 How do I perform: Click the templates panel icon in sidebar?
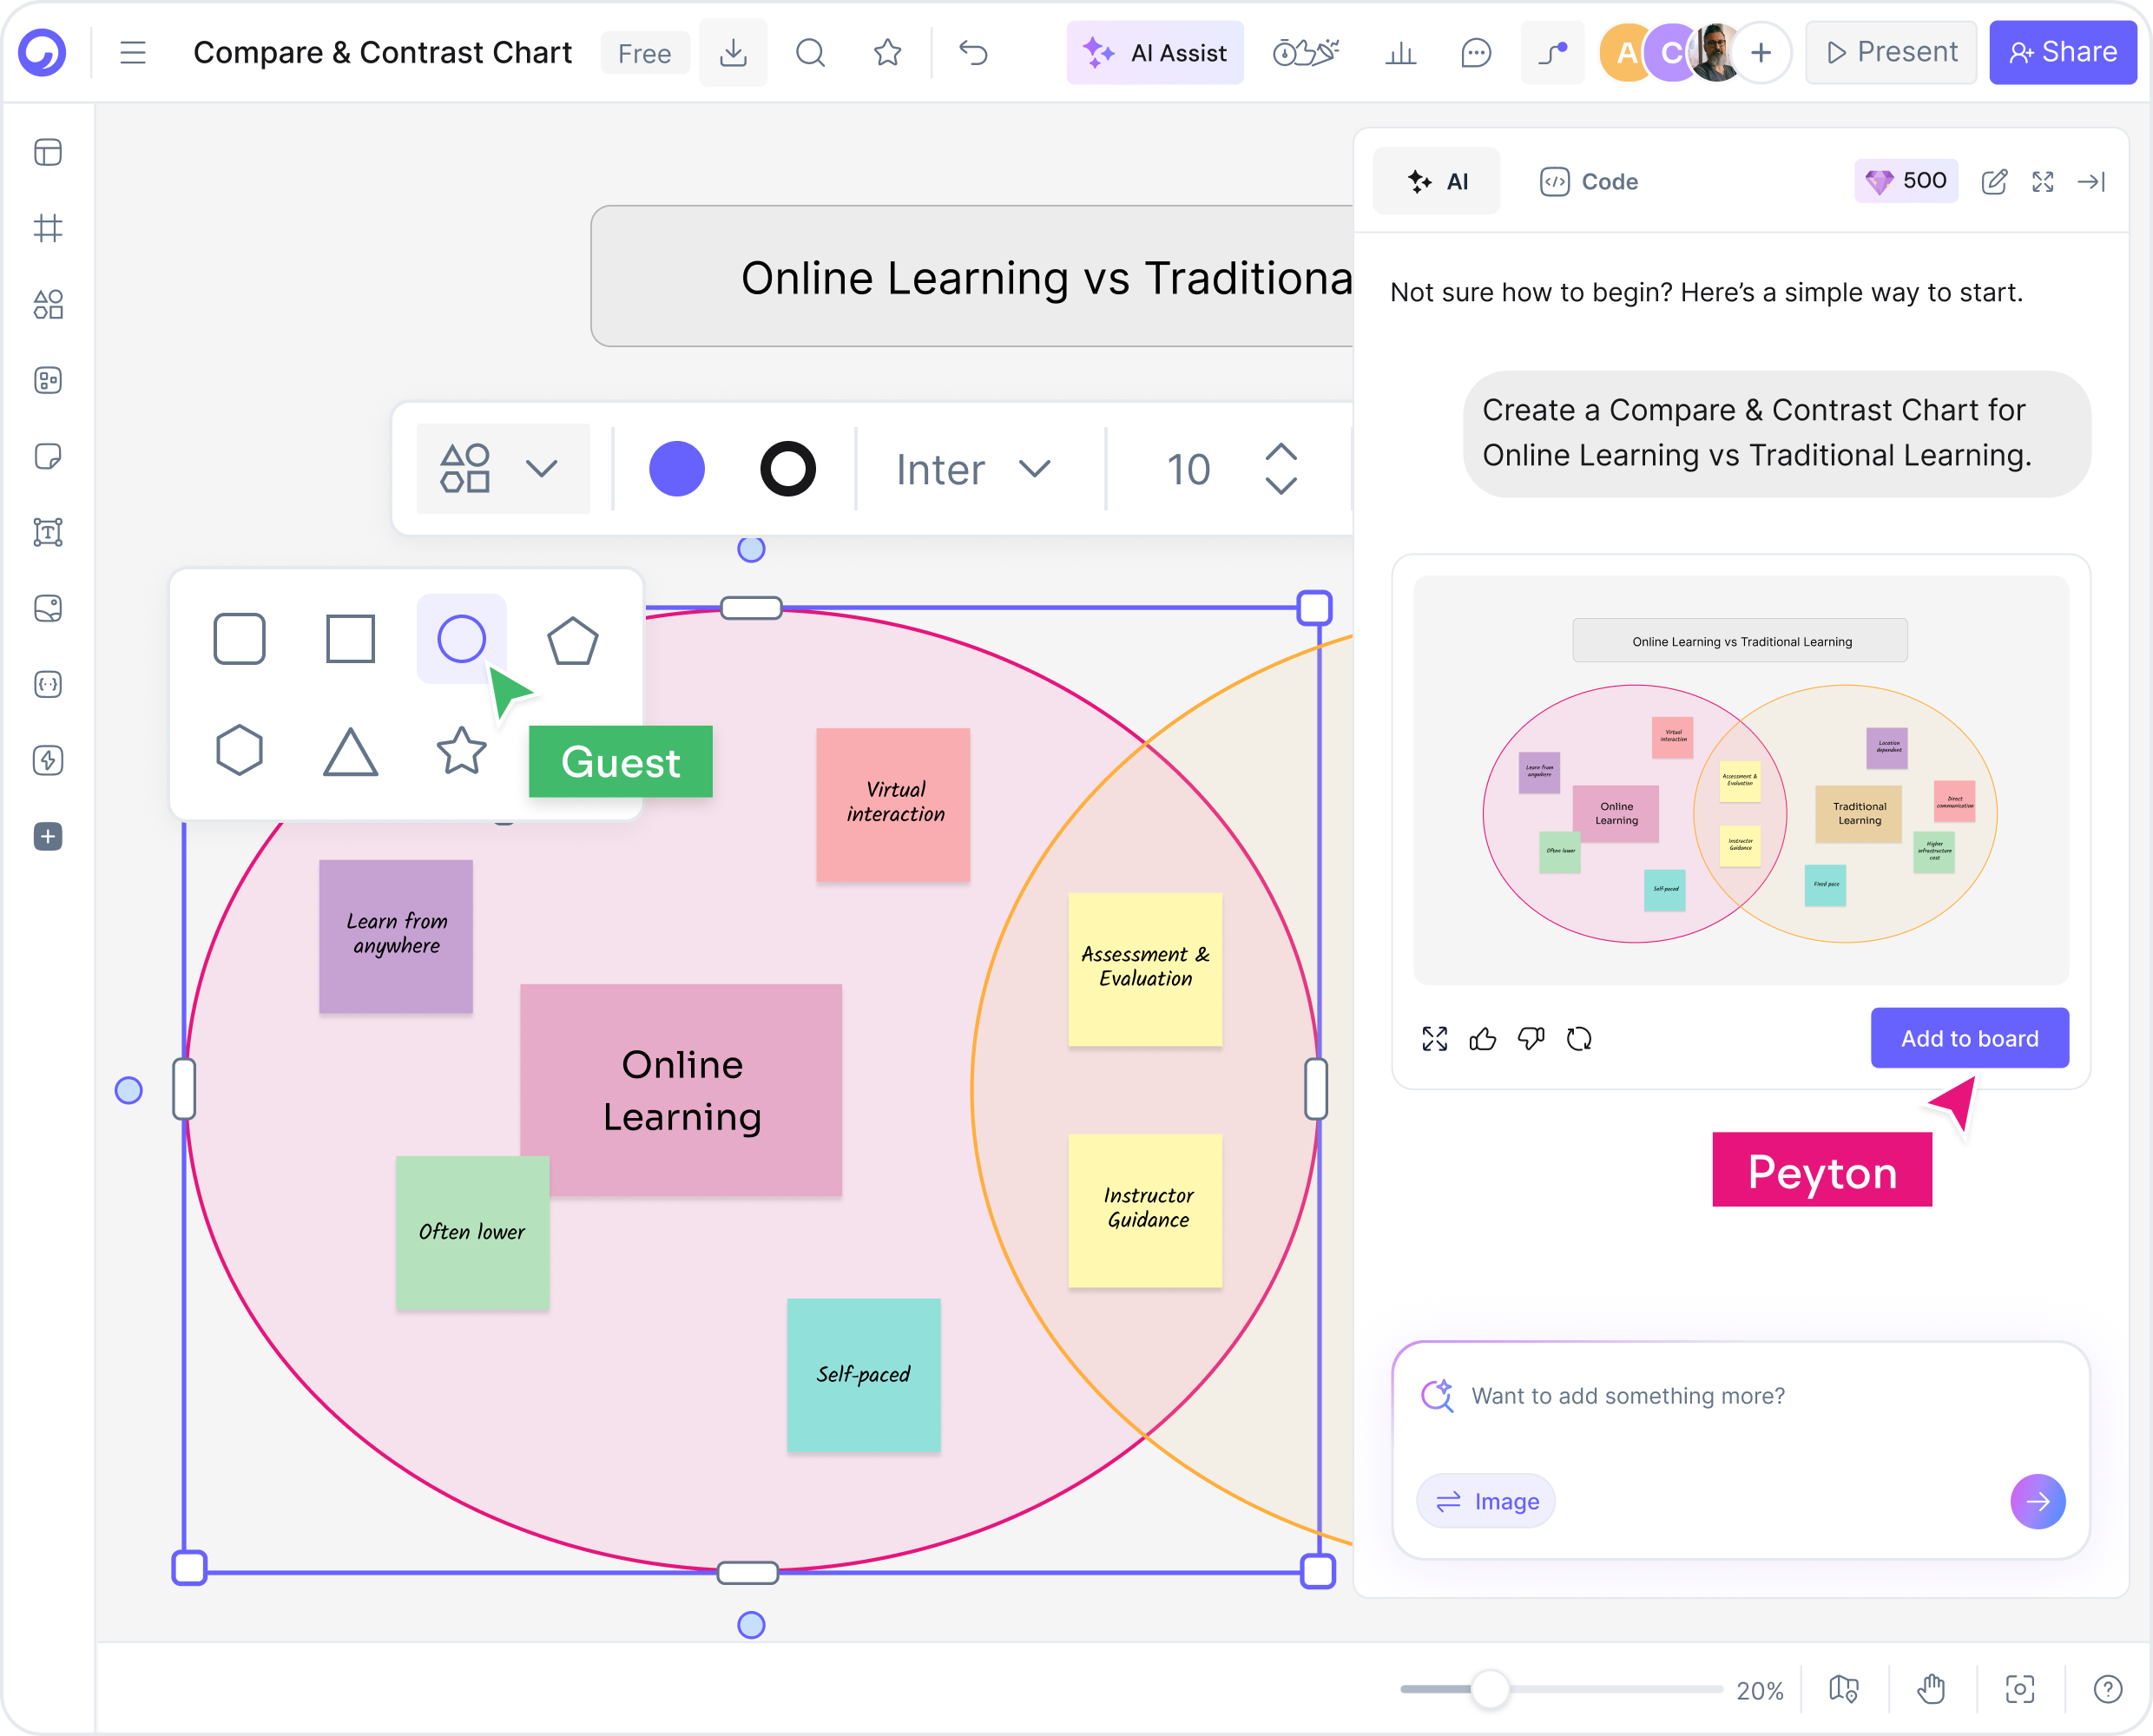point(48,152)
